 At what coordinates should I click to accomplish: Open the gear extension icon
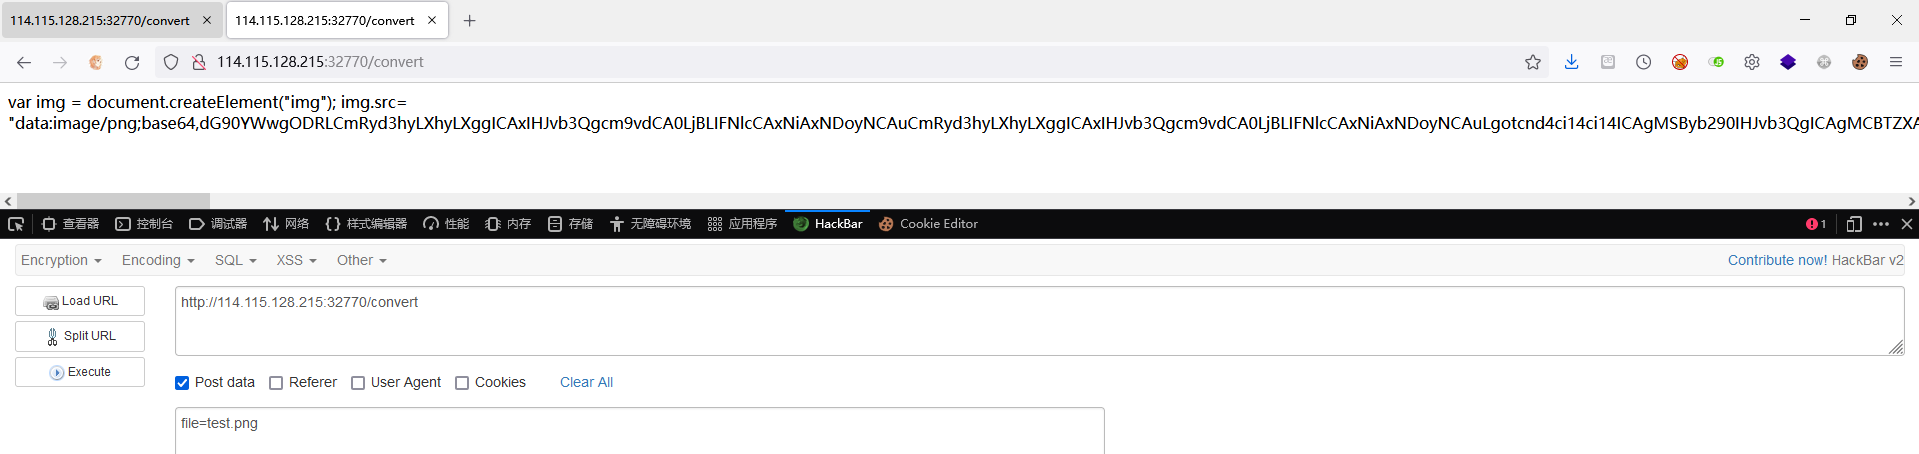click(x=1752, y=62)
